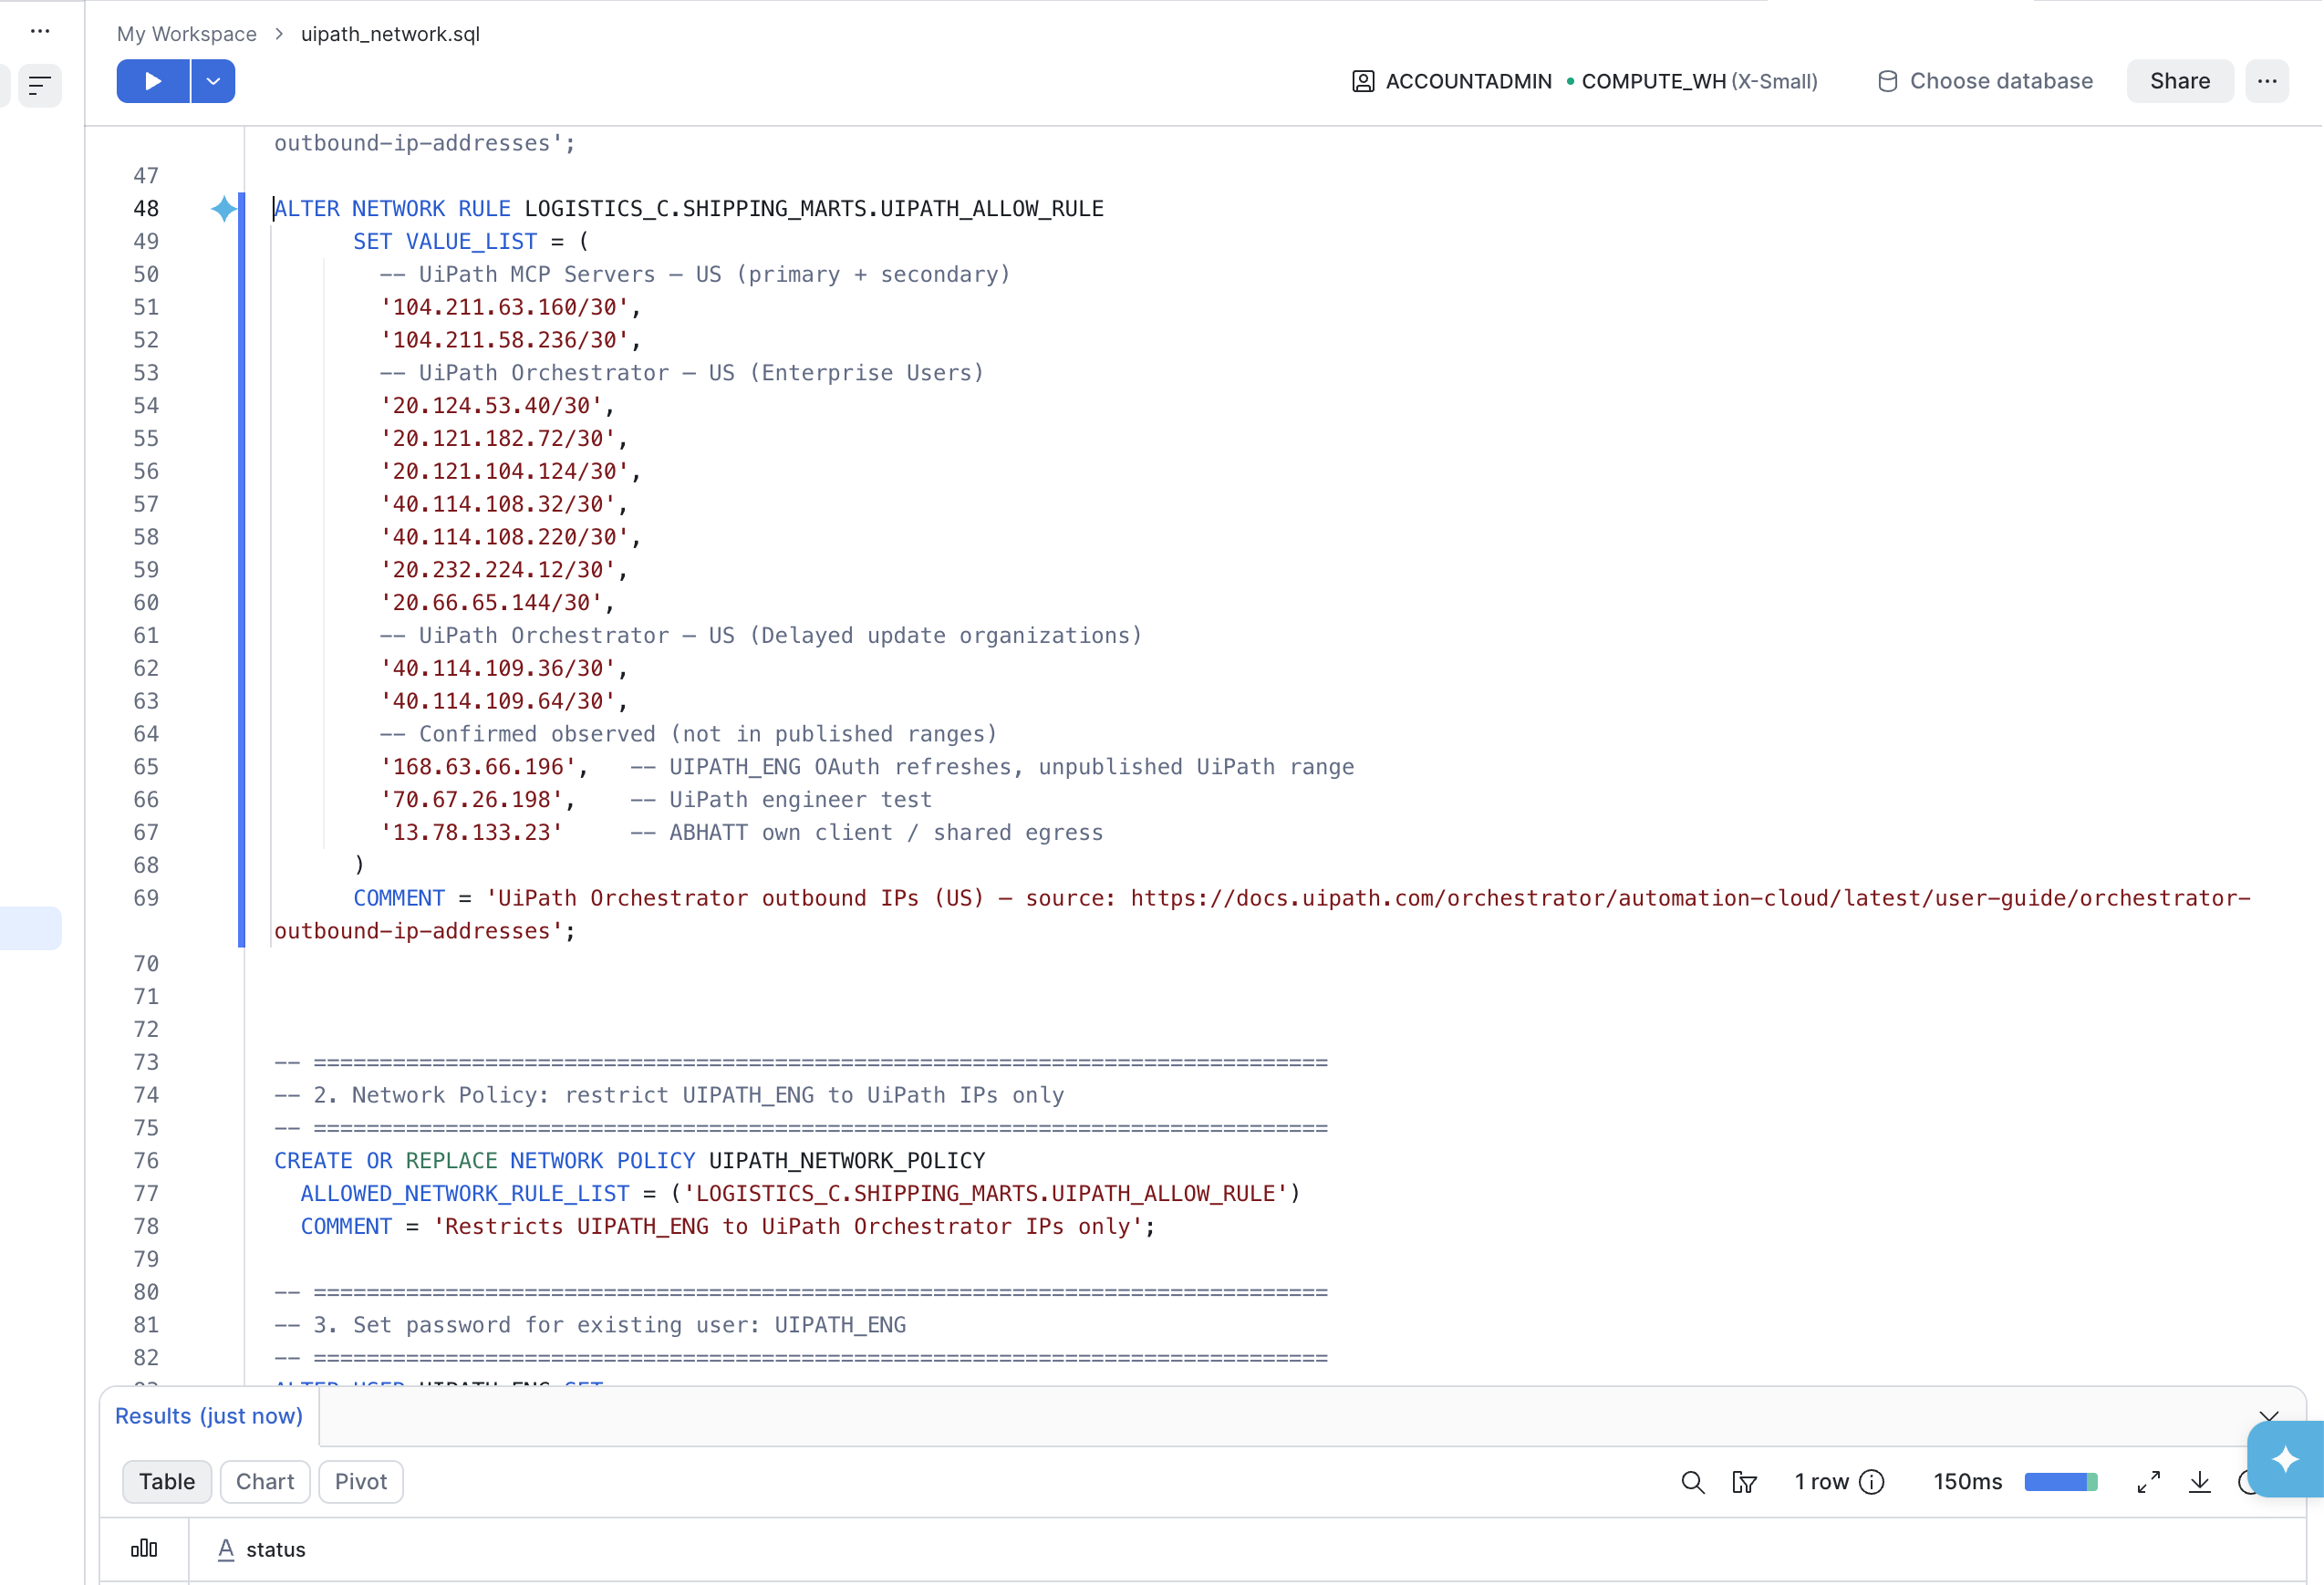Place cursor on ALTER NETWORK RULE line
The width and height of the screenshot is (2324, 1585).
689,208
